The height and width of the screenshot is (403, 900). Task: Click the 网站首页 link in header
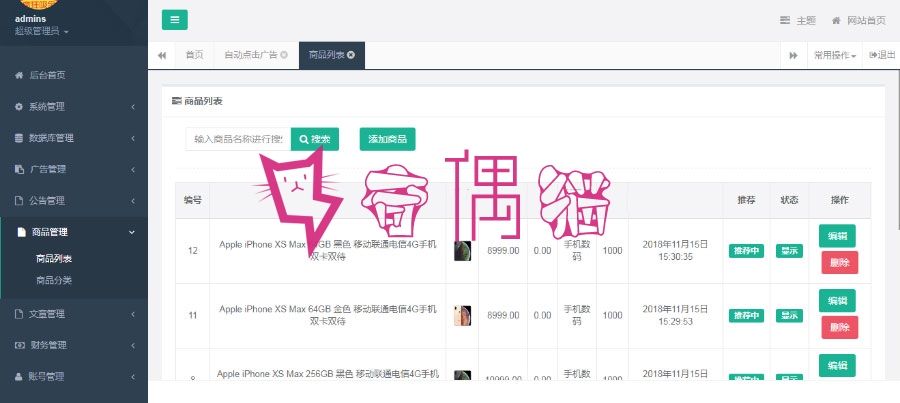pyautogui.click(x=859, y=21)
